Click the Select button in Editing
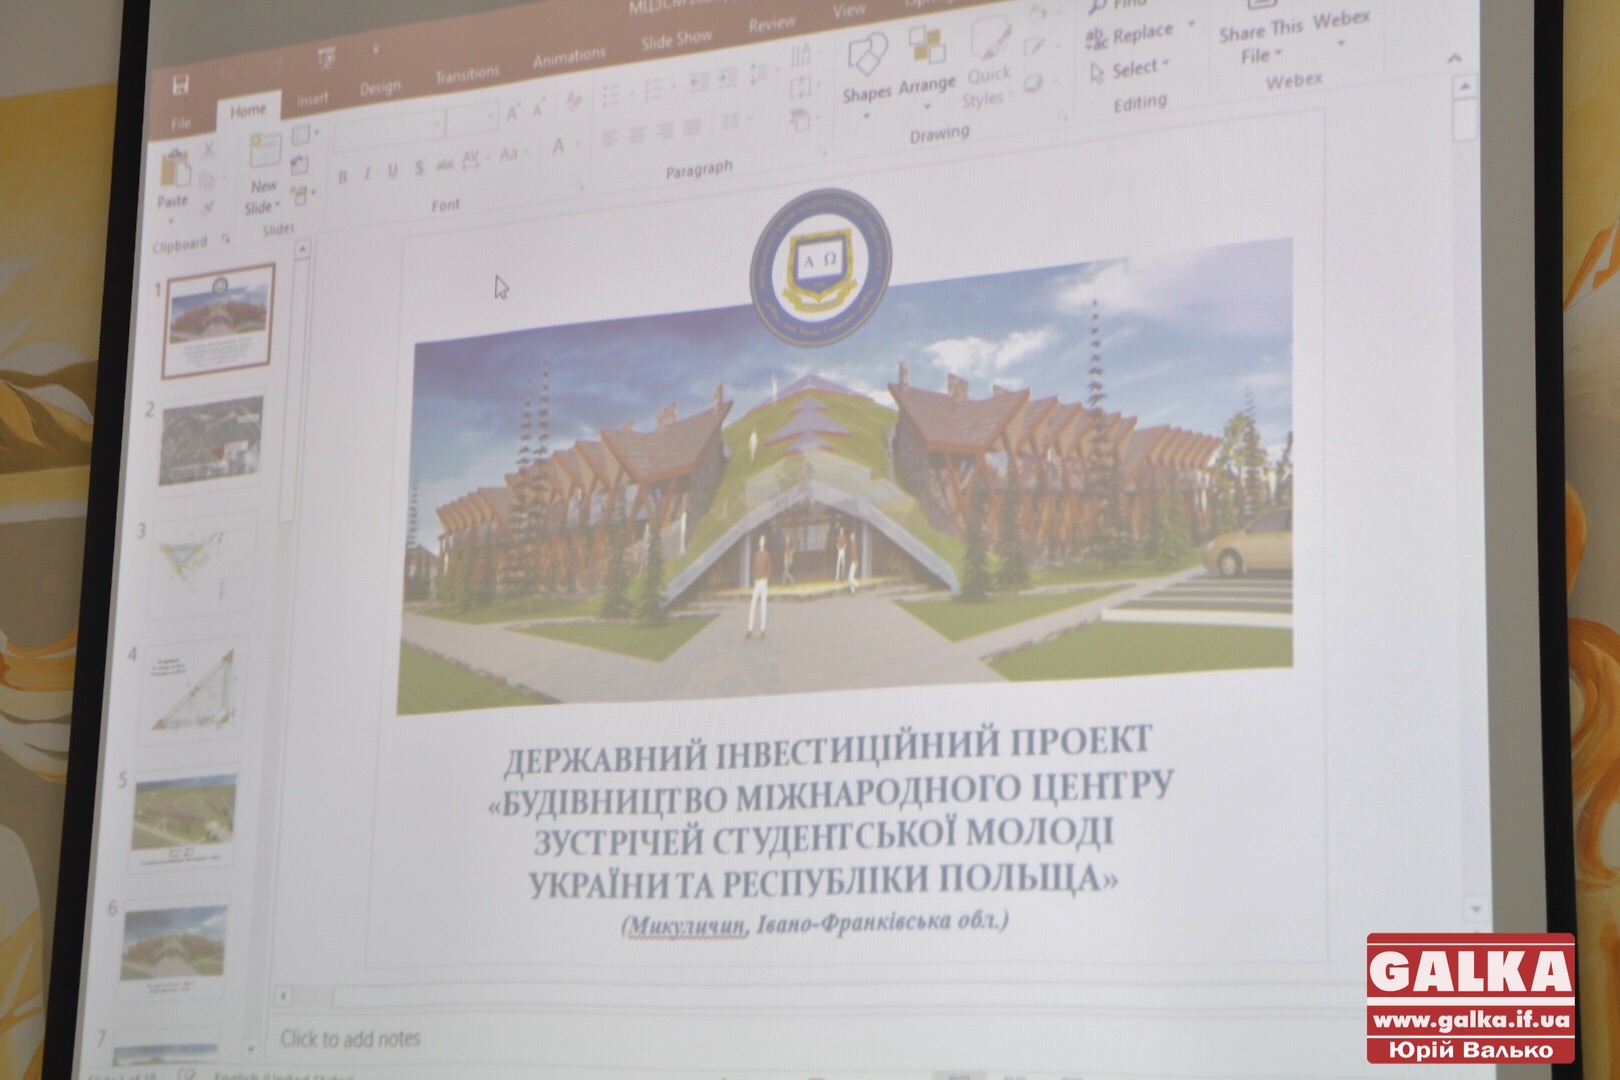 [1128, 71]
